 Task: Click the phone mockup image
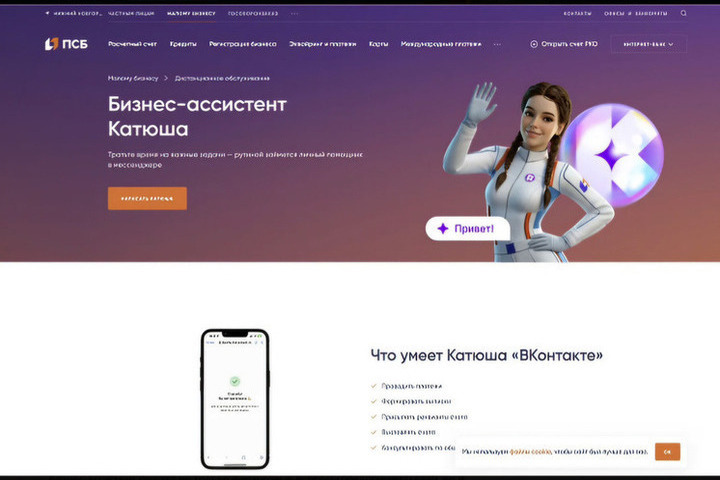[x=235, y=399]
